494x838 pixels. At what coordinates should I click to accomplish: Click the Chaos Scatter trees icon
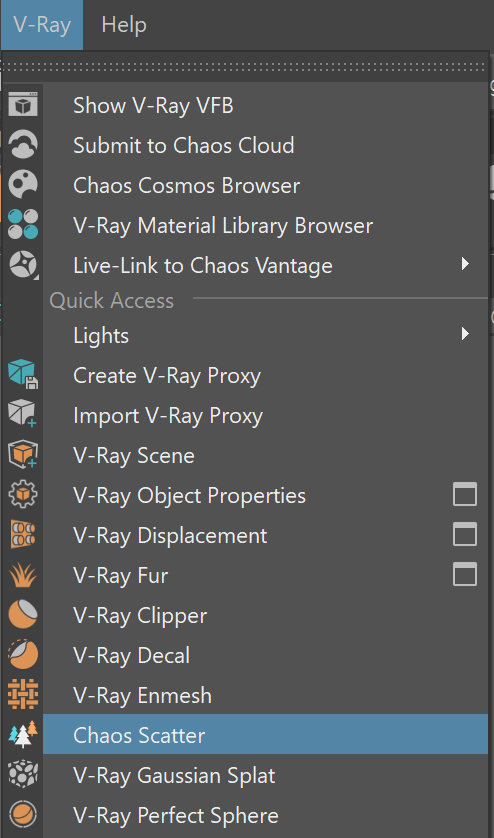coord(22,734)
